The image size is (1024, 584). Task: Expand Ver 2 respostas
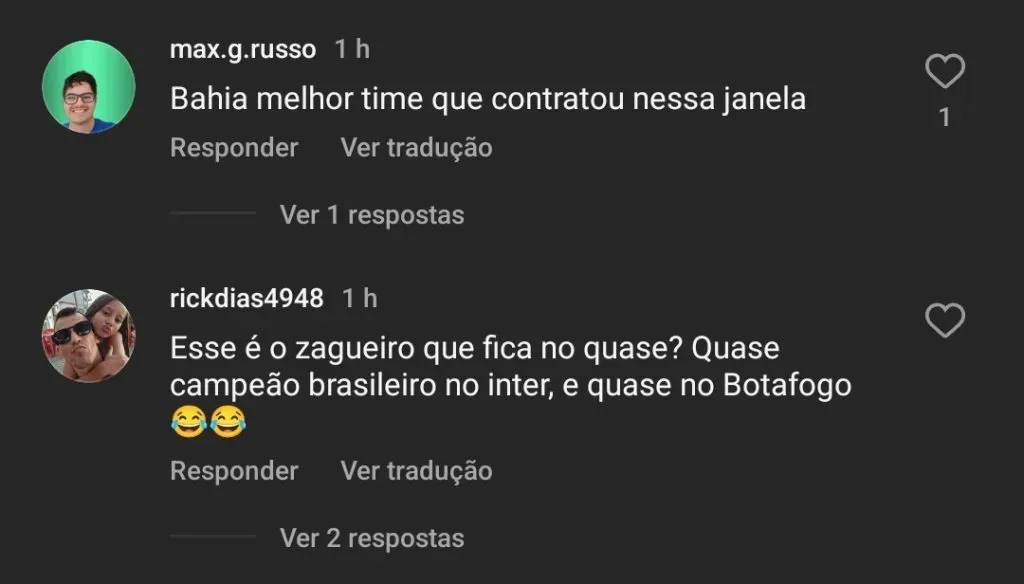[372, 538]
